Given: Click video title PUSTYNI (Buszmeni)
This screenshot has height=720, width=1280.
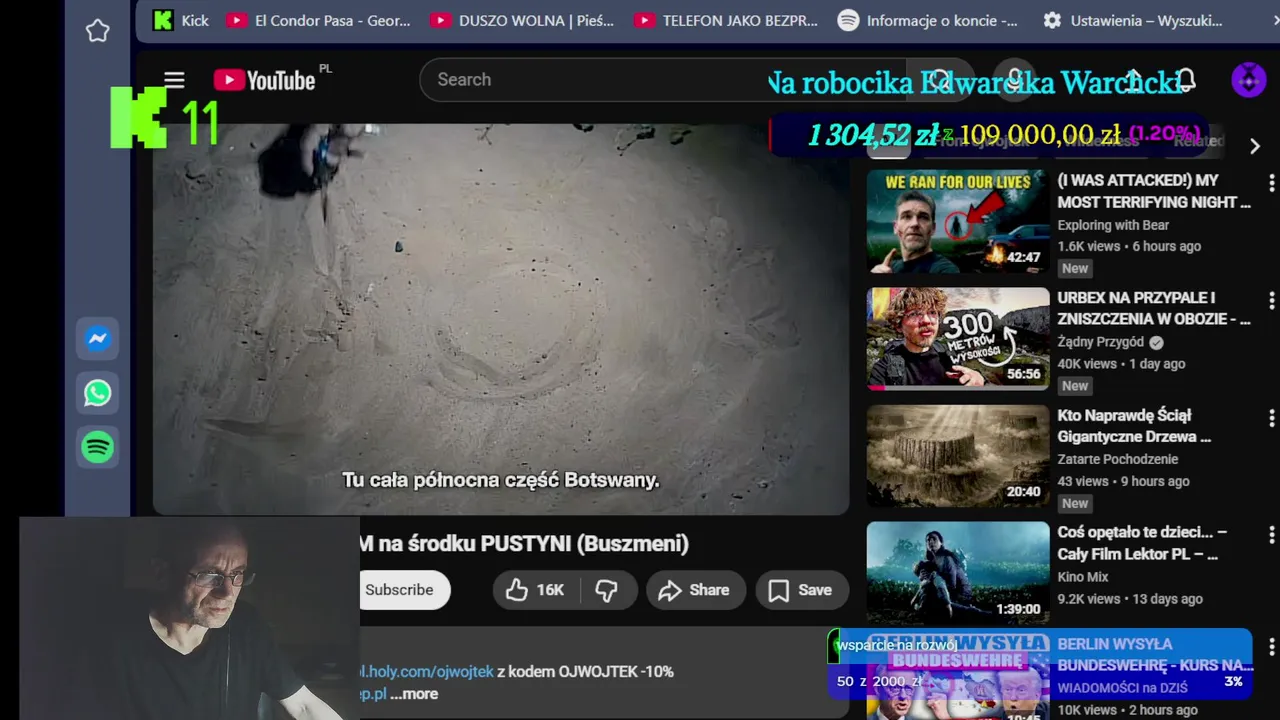Looking at the screenshot, I should [524, 543].
